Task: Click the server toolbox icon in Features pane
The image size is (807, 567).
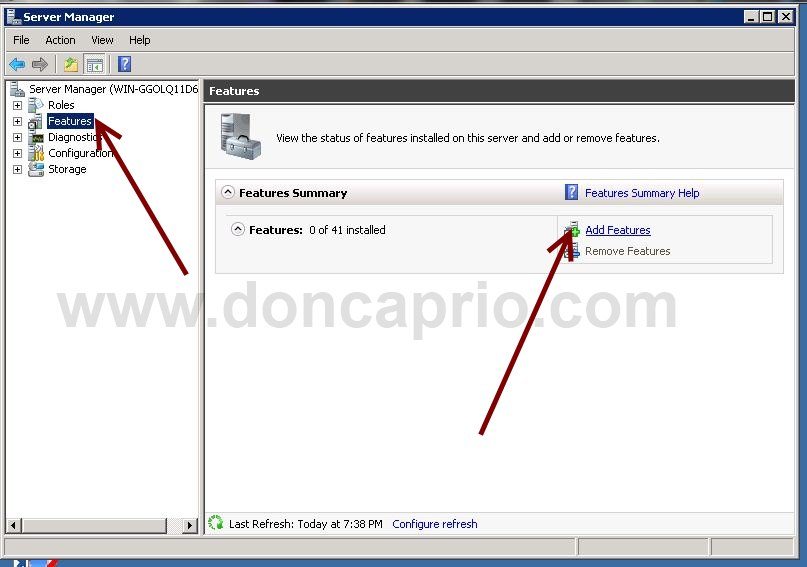Action: [x=240, y=137]
